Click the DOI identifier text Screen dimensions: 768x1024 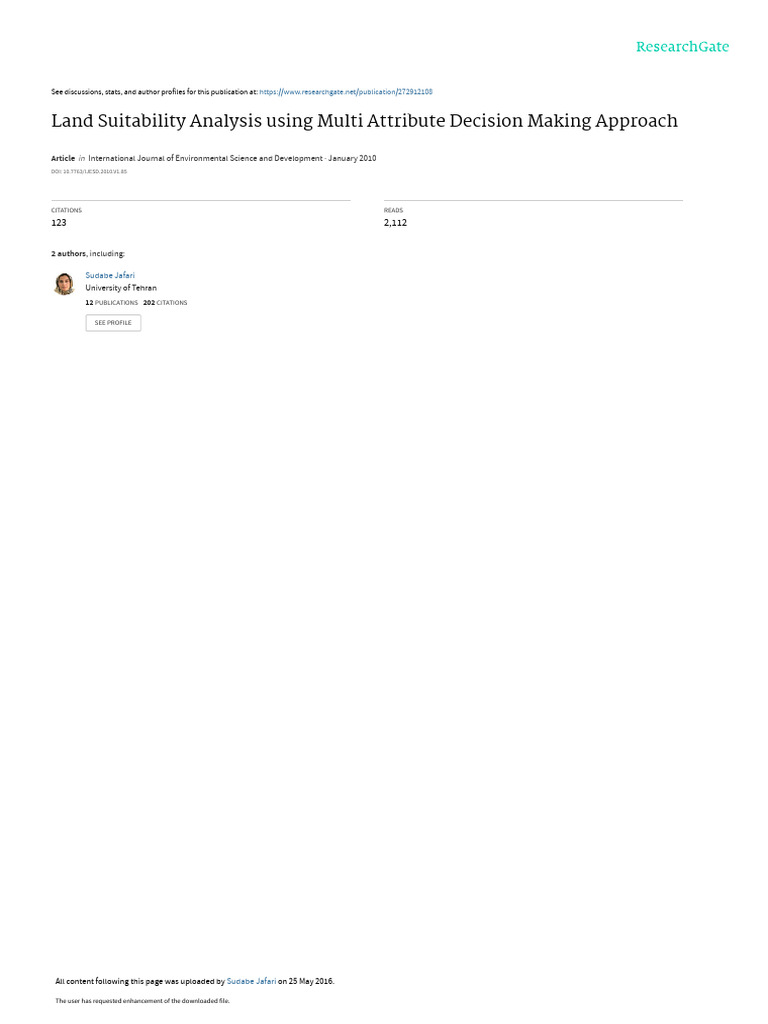[89, 172]
